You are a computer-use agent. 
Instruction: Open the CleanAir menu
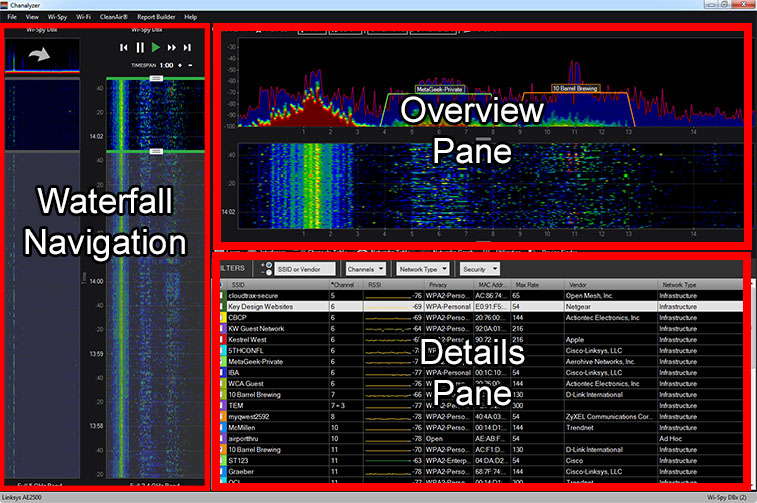pos(113,17)
